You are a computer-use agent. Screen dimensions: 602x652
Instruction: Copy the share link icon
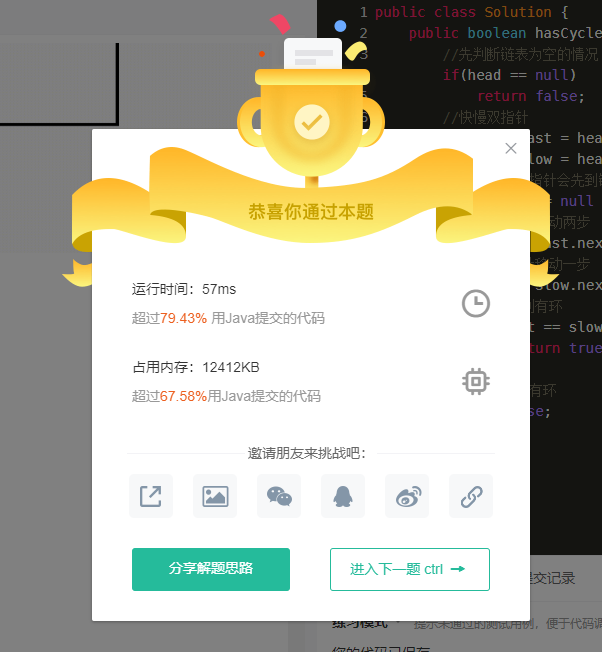pos(471,496)
